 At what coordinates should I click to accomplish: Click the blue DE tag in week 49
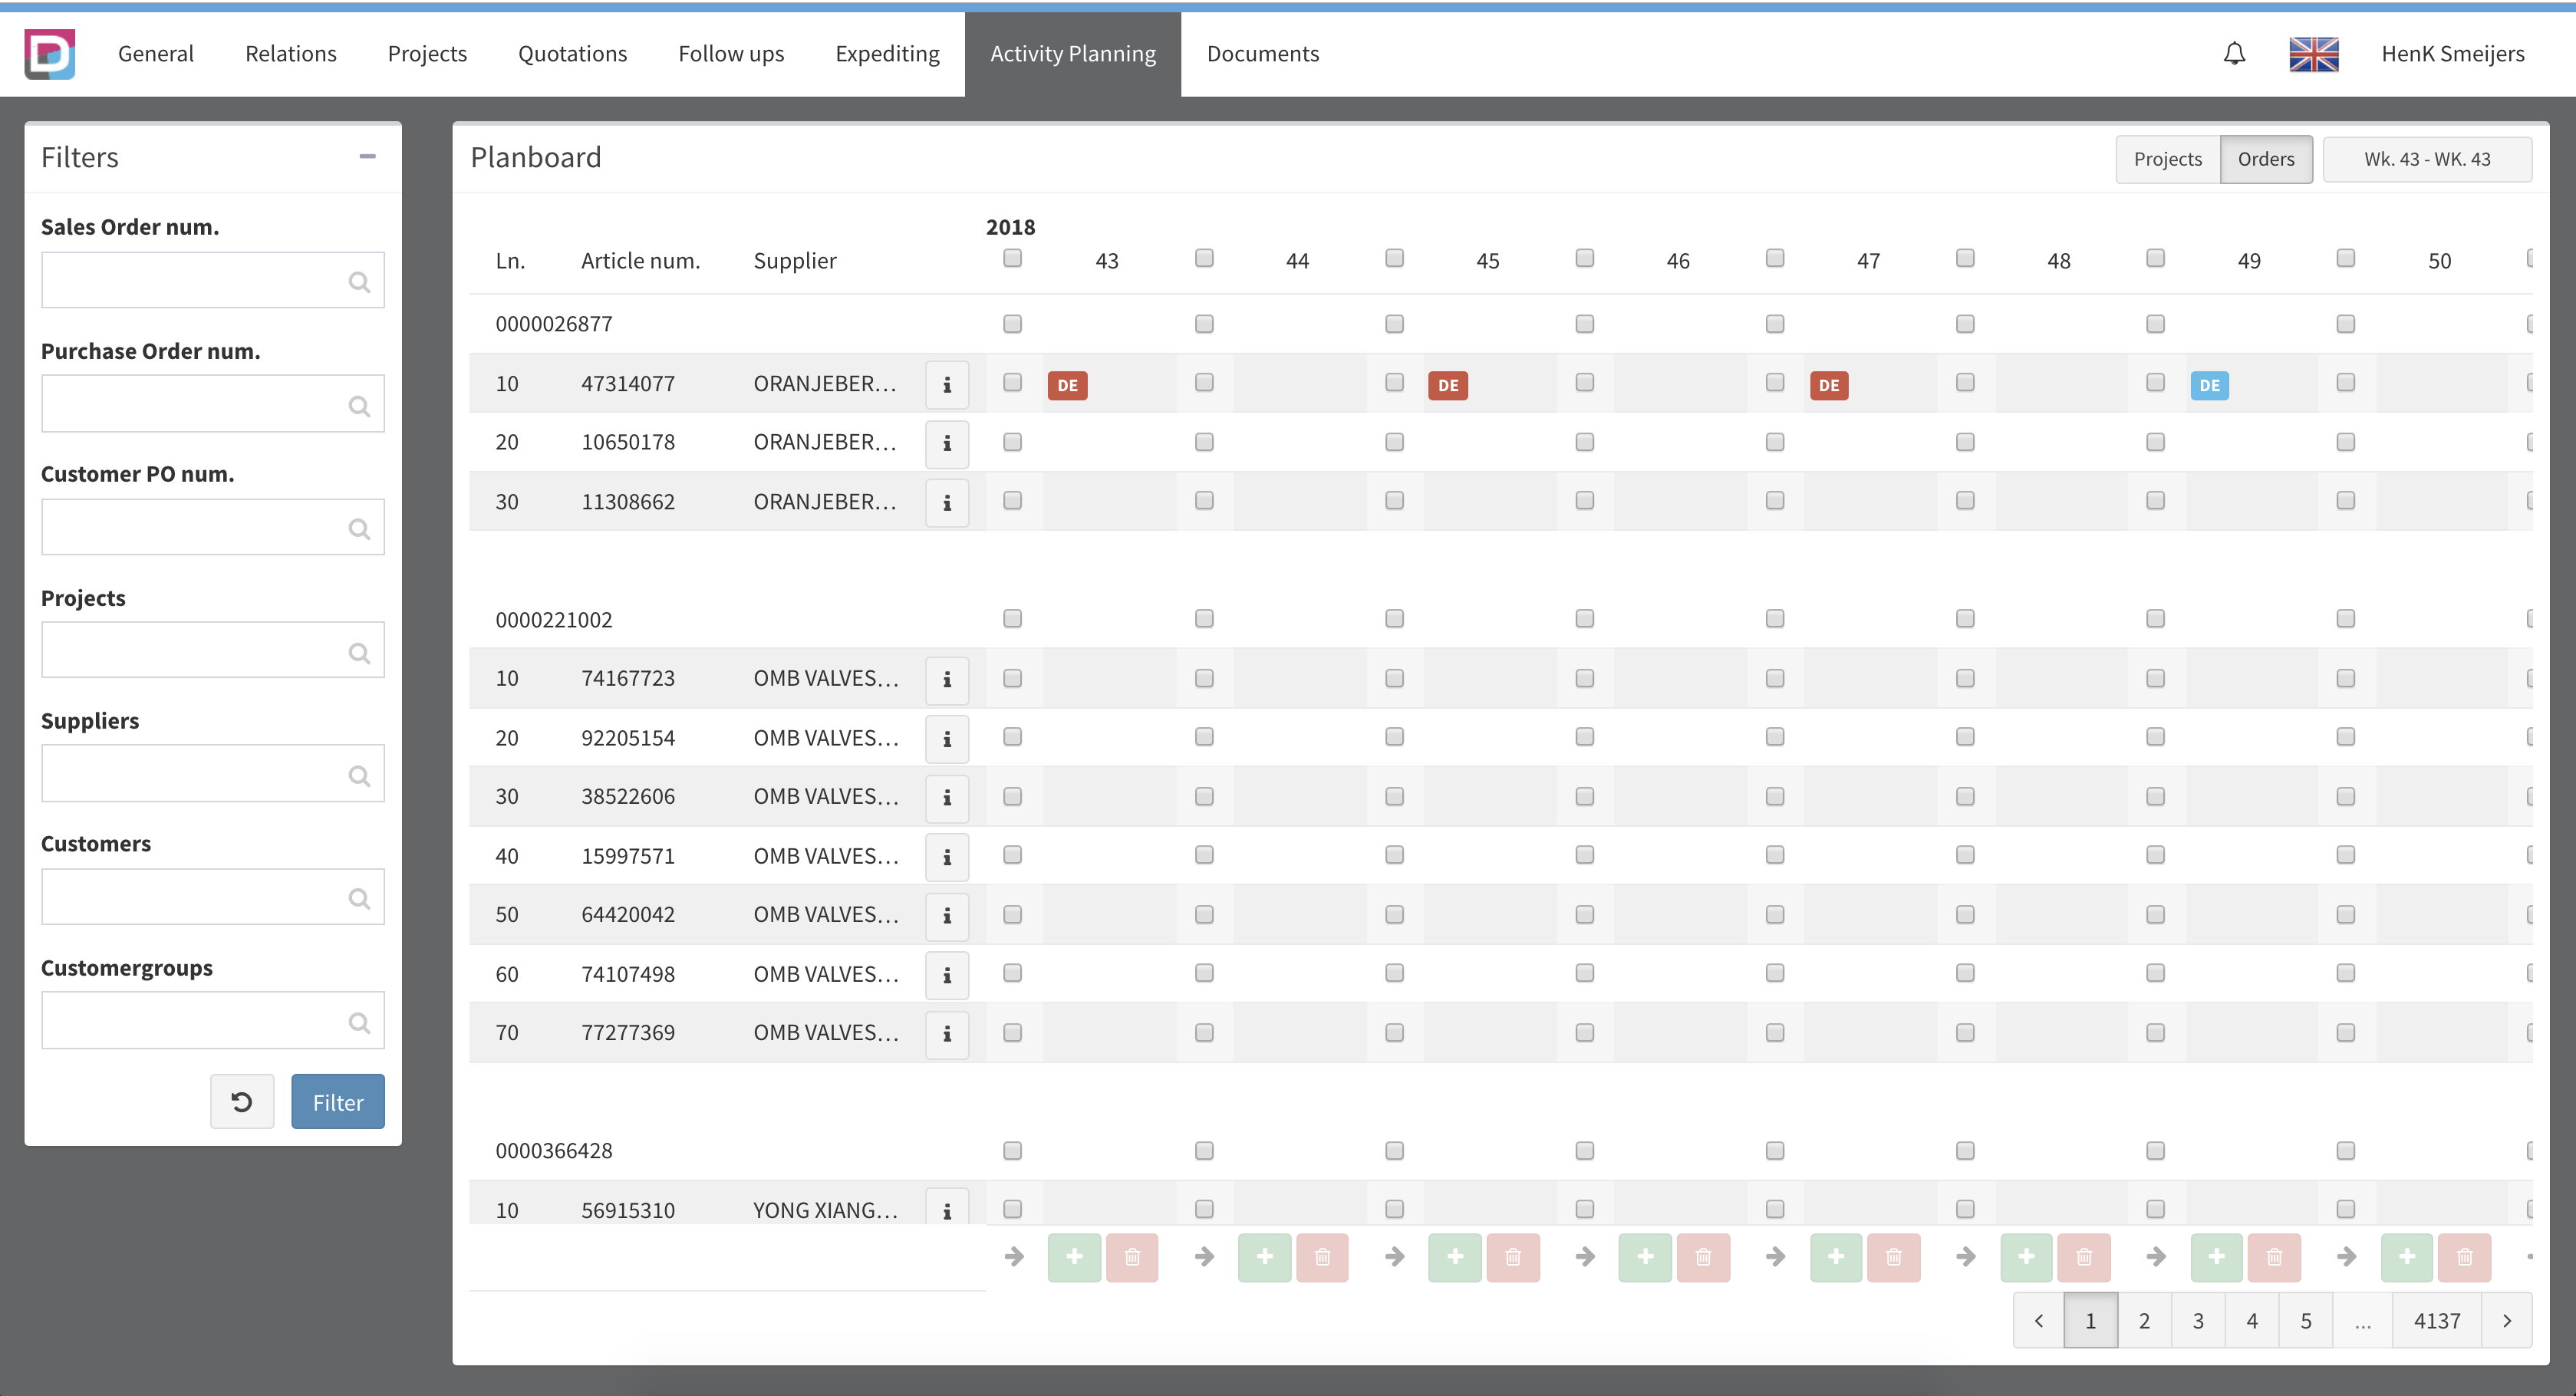pos(2209,385)
